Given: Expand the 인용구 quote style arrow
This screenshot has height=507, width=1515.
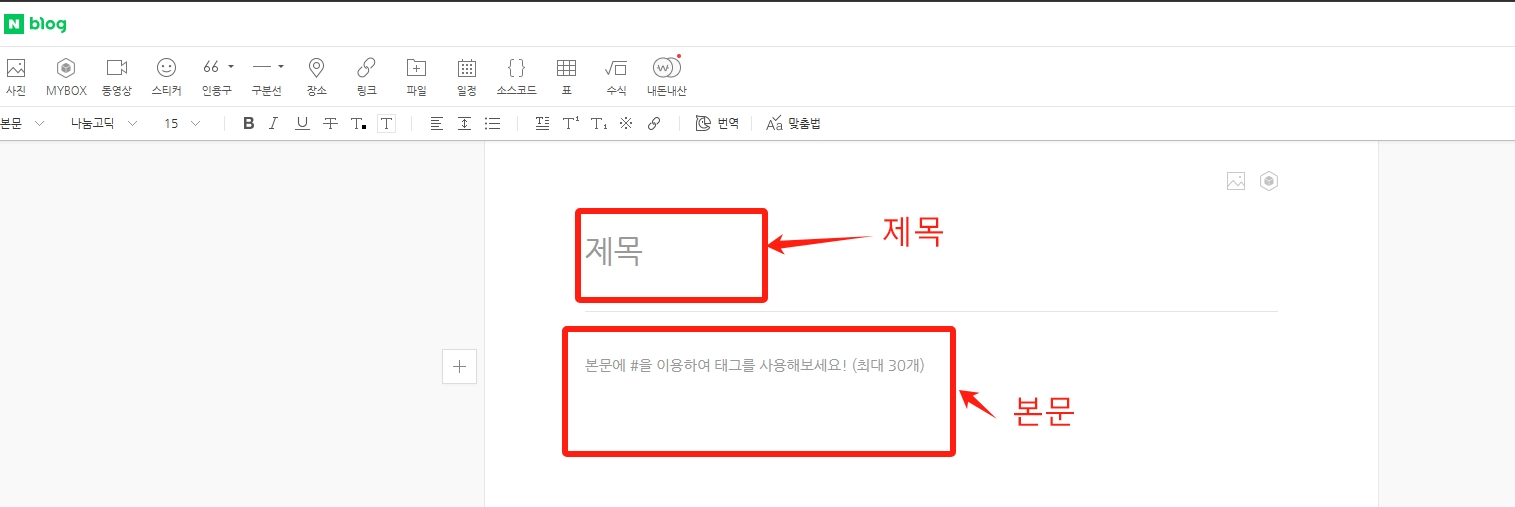Looking at the screenshot, I should coord(231,67).
